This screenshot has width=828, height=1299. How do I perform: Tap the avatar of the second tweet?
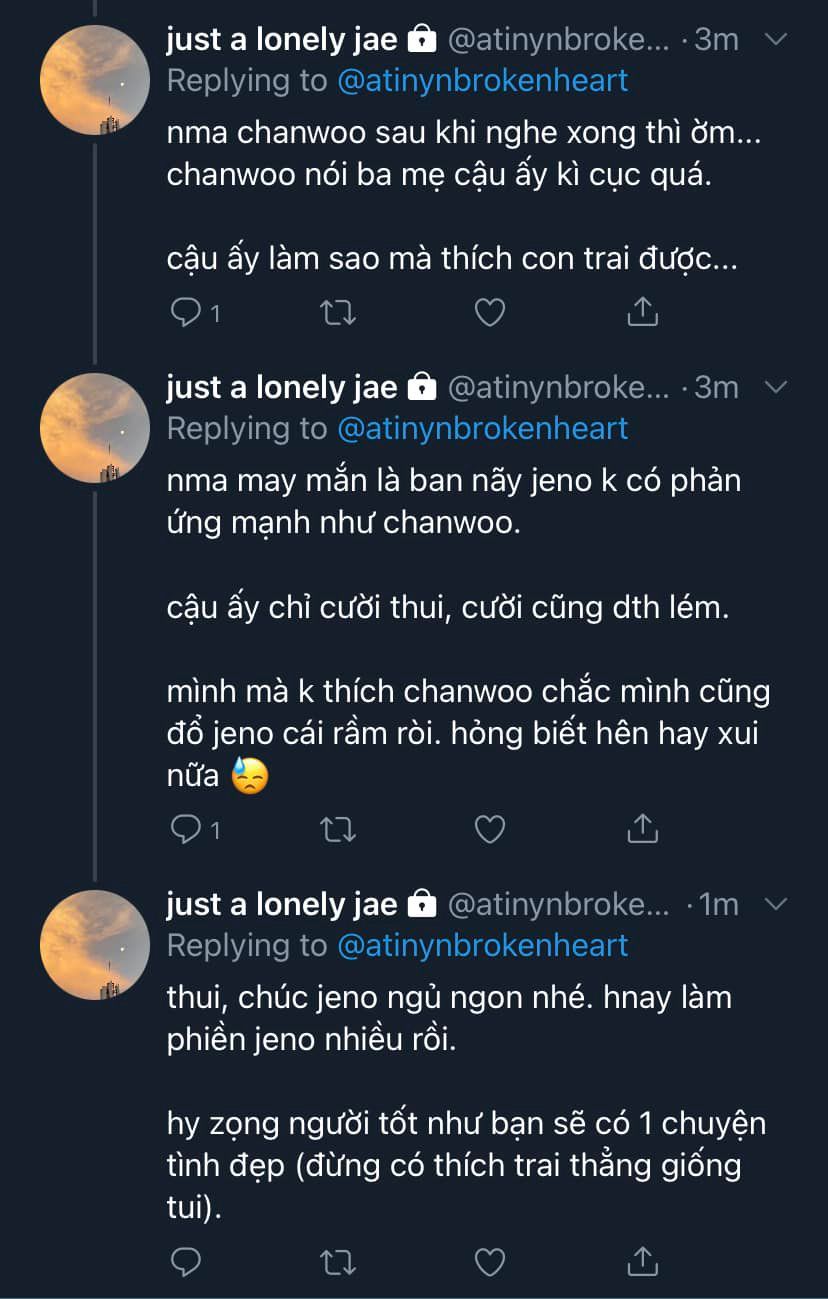click(95, 428)
